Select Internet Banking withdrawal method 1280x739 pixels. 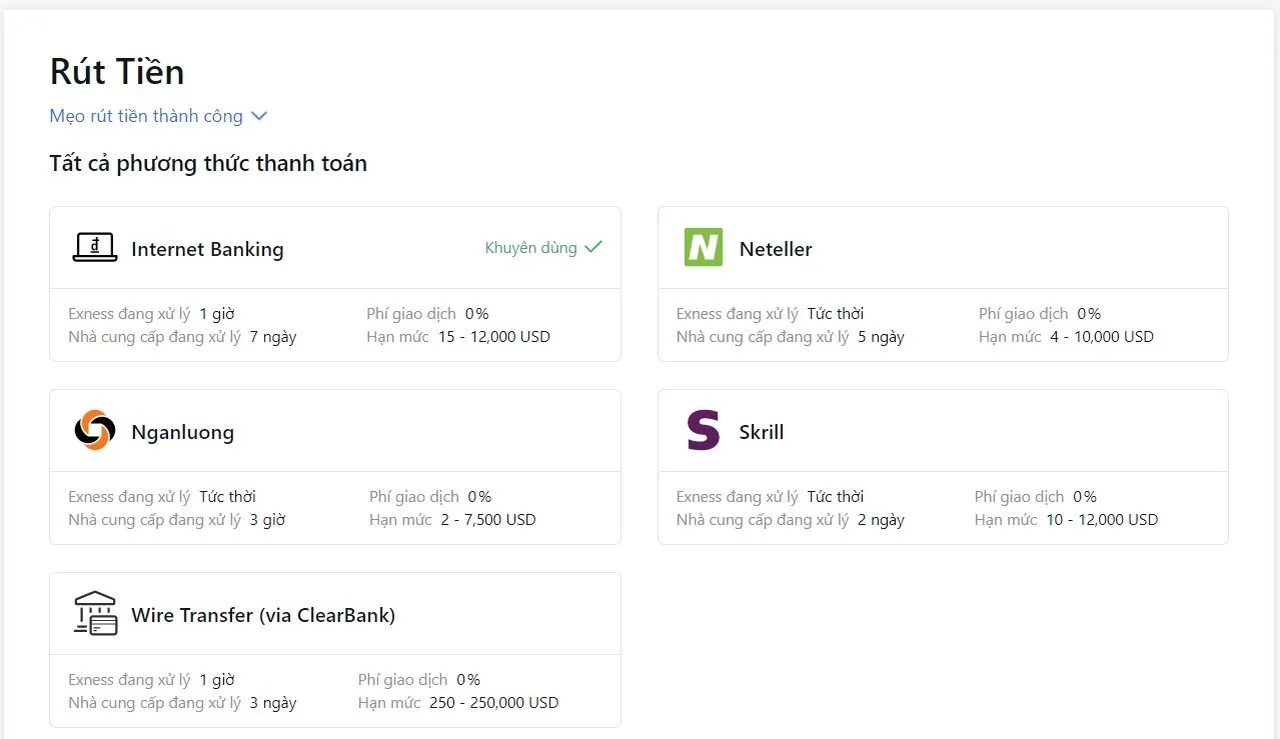click(207, 249)
